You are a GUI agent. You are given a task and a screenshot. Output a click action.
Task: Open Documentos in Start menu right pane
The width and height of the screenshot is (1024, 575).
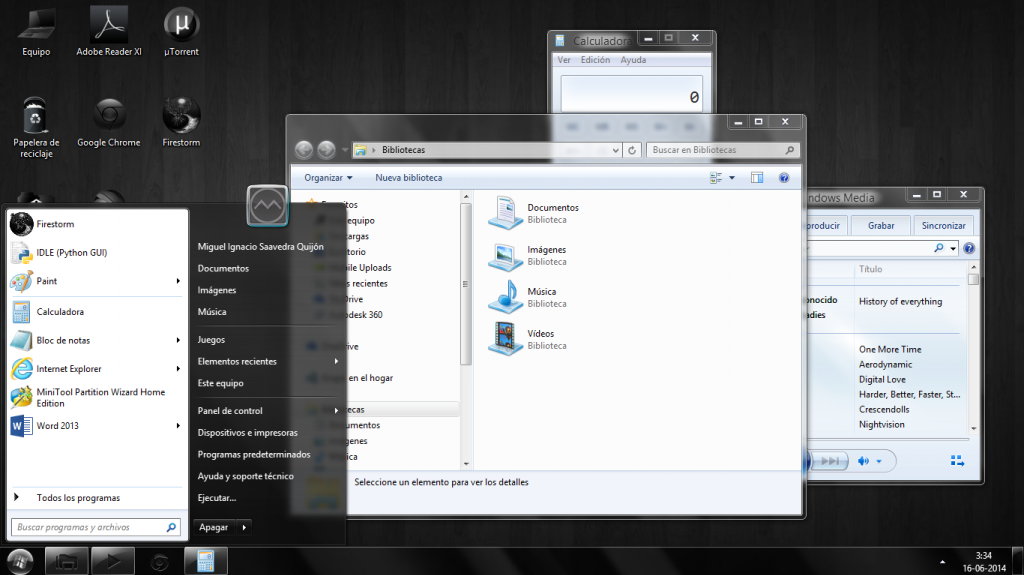pyautogui.click(x=223, y=269)
